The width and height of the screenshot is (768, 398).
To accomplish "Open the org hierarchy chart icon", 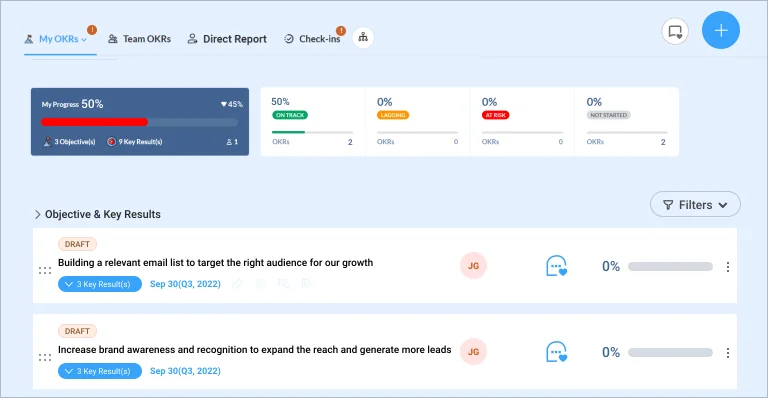I will pos(363,37).
